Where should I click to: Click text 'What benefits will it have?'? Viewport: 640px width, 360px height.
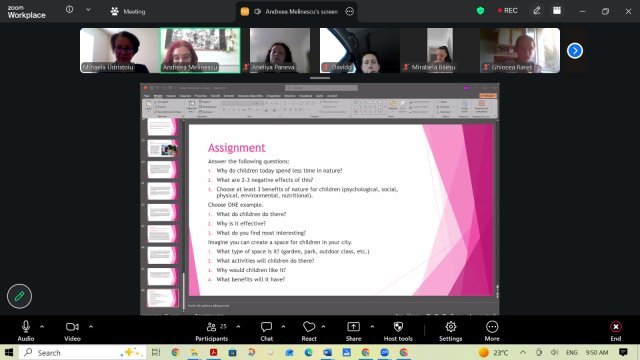click(x=251, y=280)
